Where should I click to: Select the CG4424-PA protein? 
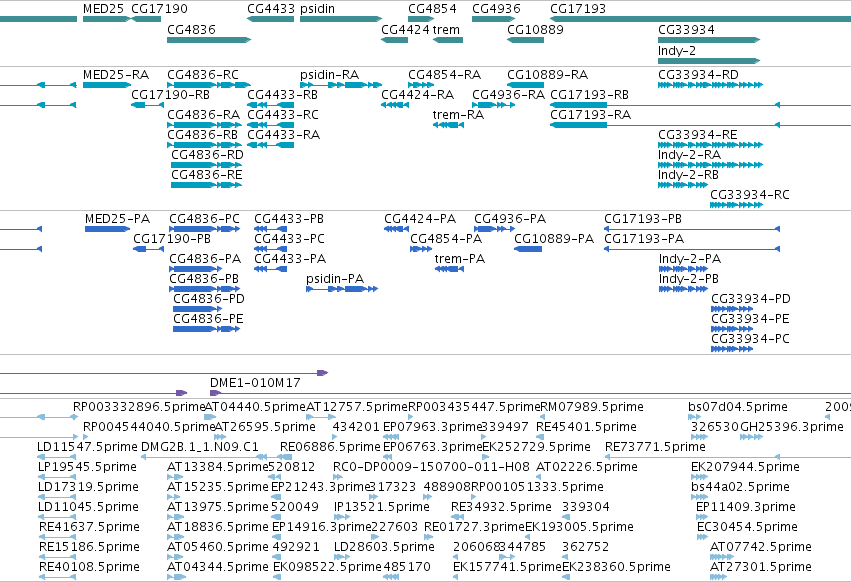pos(420,219)
